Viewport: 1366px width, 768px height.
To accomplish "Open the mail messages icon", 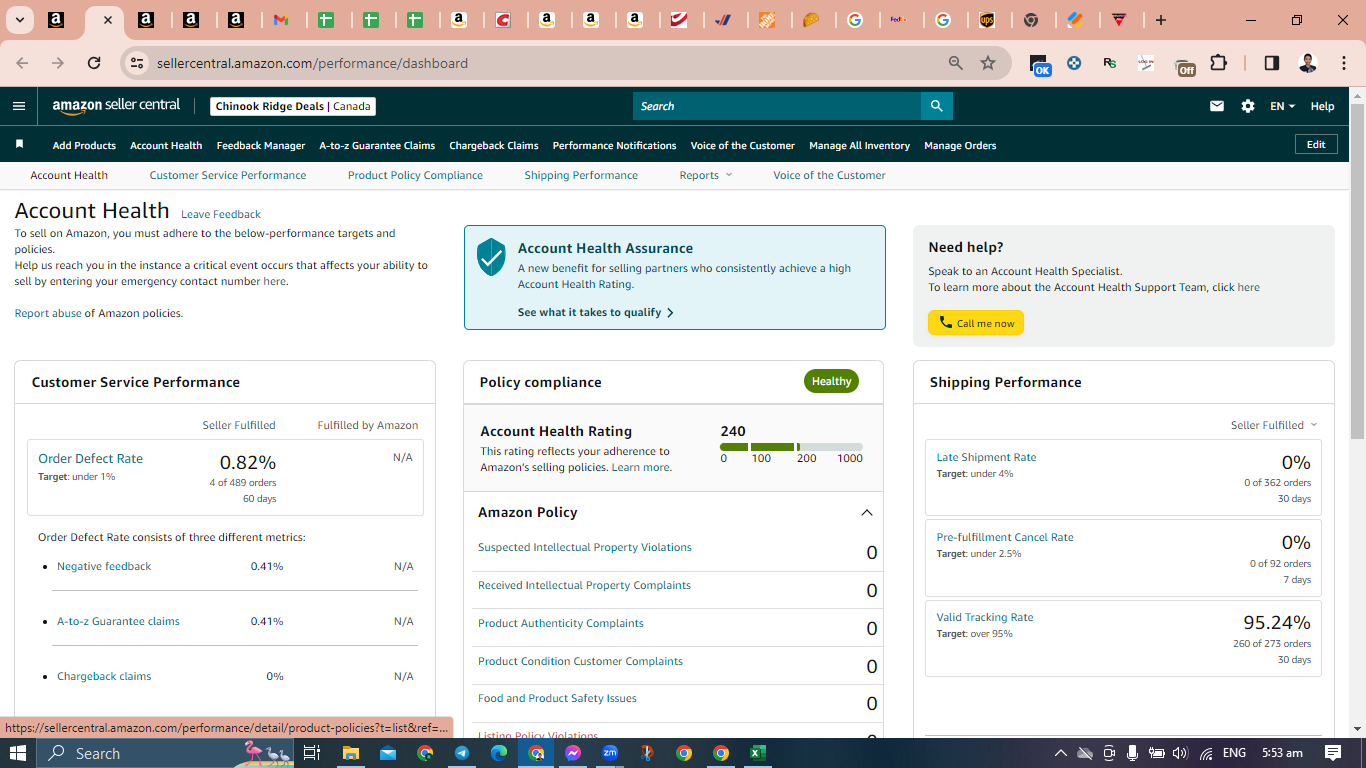I will 1217,106.
